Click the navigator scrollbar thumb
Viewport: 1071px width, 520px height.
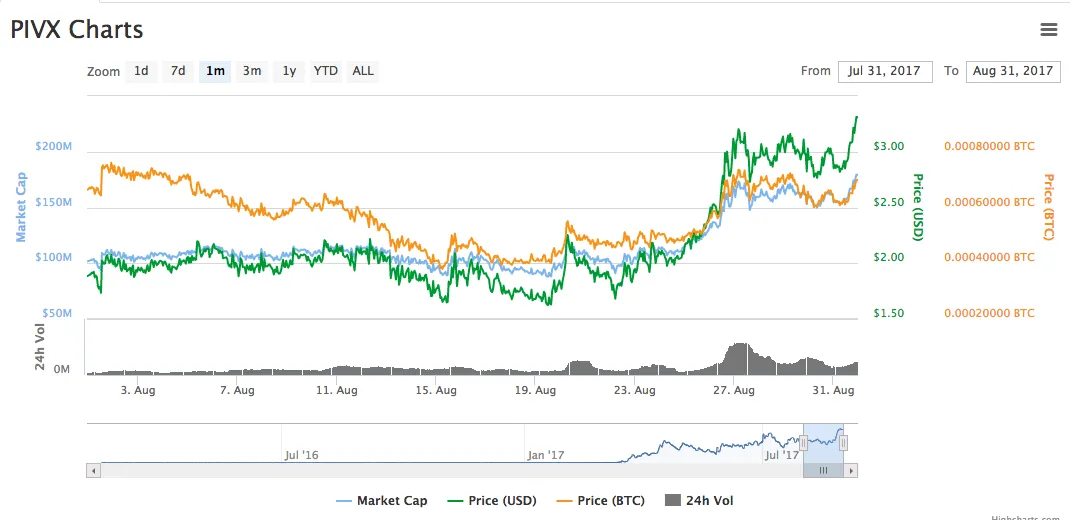[x=824, y=471]
